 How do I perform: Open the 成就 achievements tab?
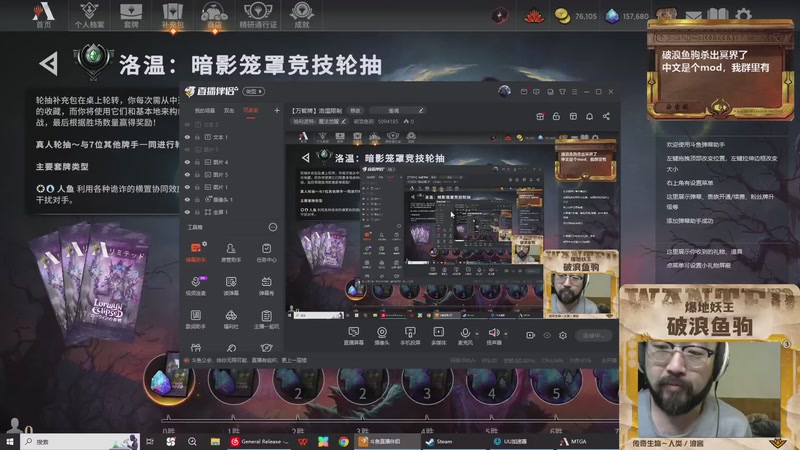(302, 15)
